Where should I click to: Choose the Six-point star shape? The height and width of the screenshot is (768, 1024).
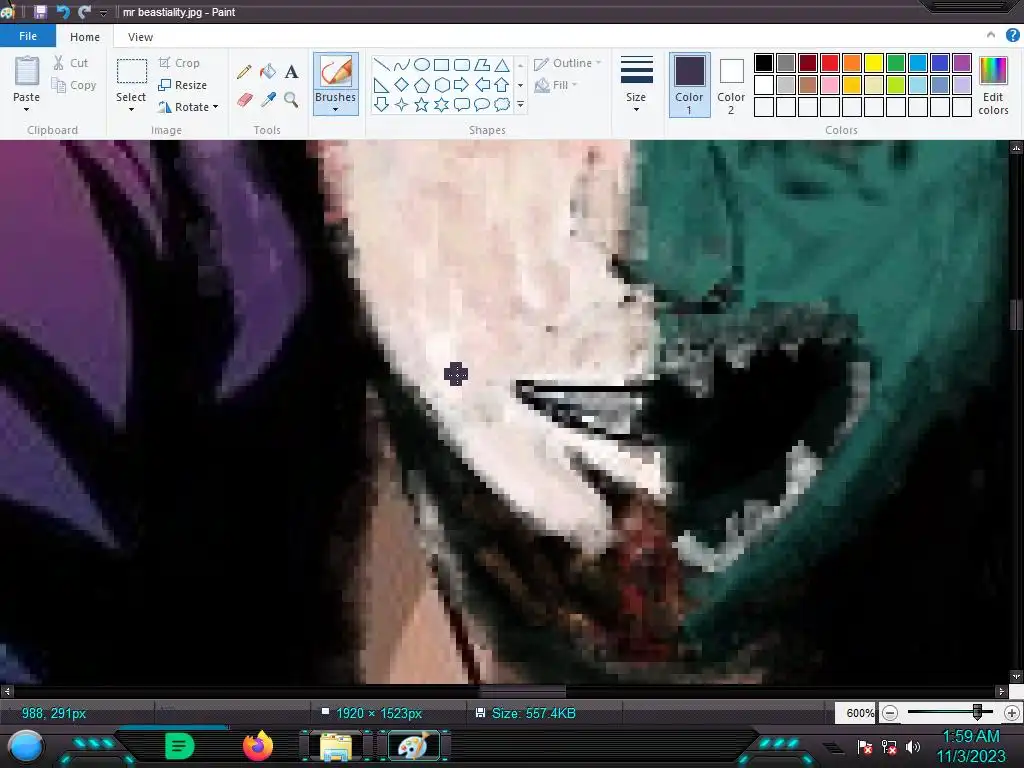(441, 104)
